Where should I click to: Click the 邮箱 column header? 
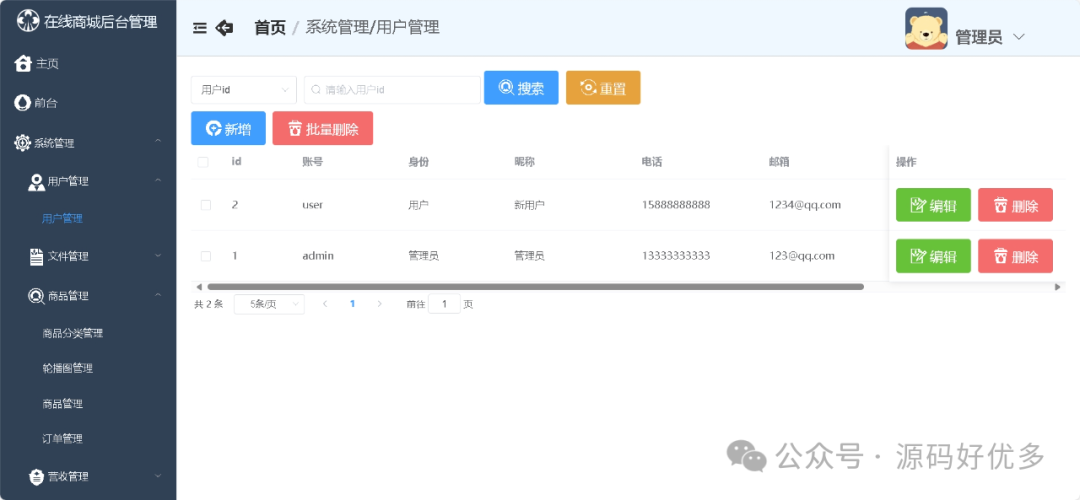[779, 163]
